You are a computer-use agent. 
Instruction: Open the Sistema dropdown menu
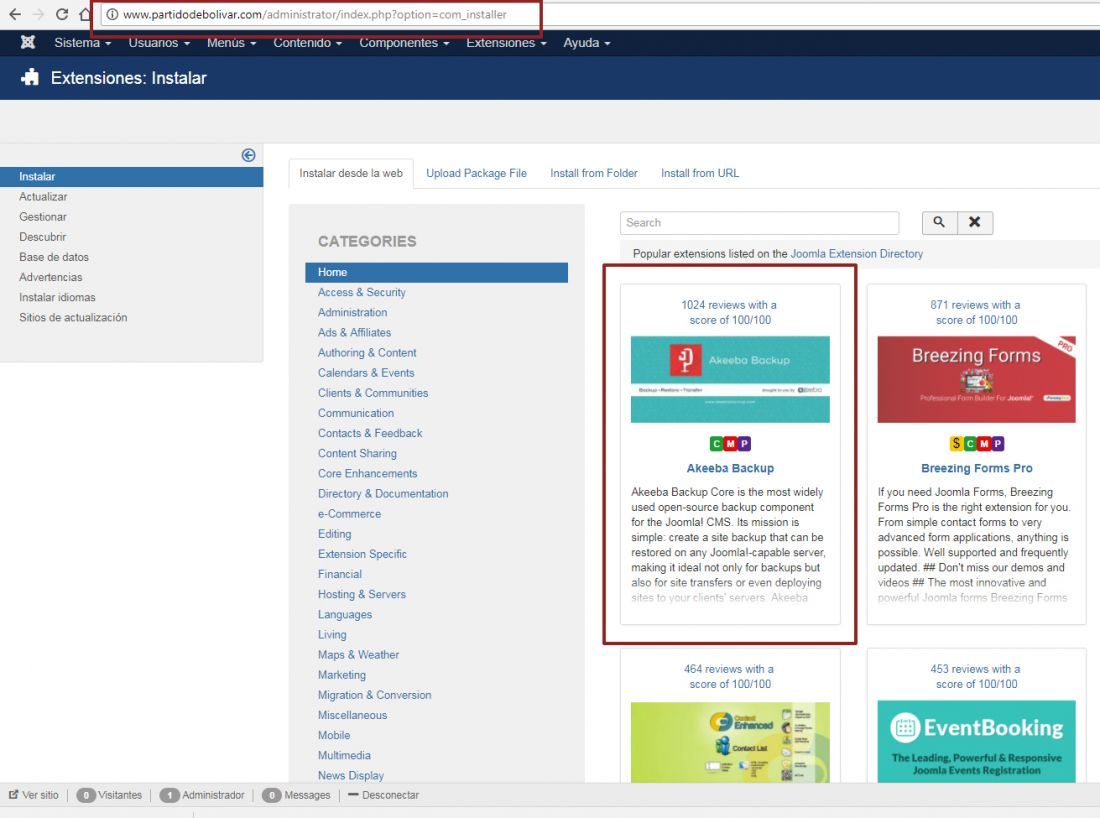pos(83,43)
